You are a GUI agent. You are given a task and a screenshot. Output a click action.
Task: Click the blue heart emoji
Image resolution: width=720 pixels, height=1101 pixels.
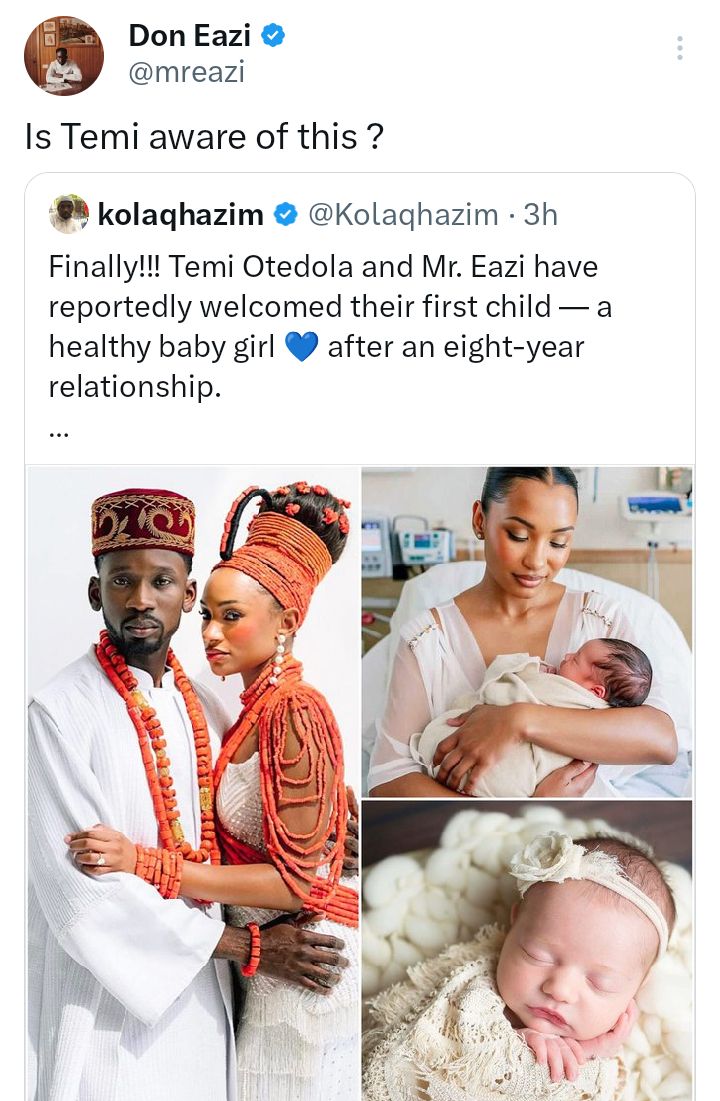[x=300, y=347]
